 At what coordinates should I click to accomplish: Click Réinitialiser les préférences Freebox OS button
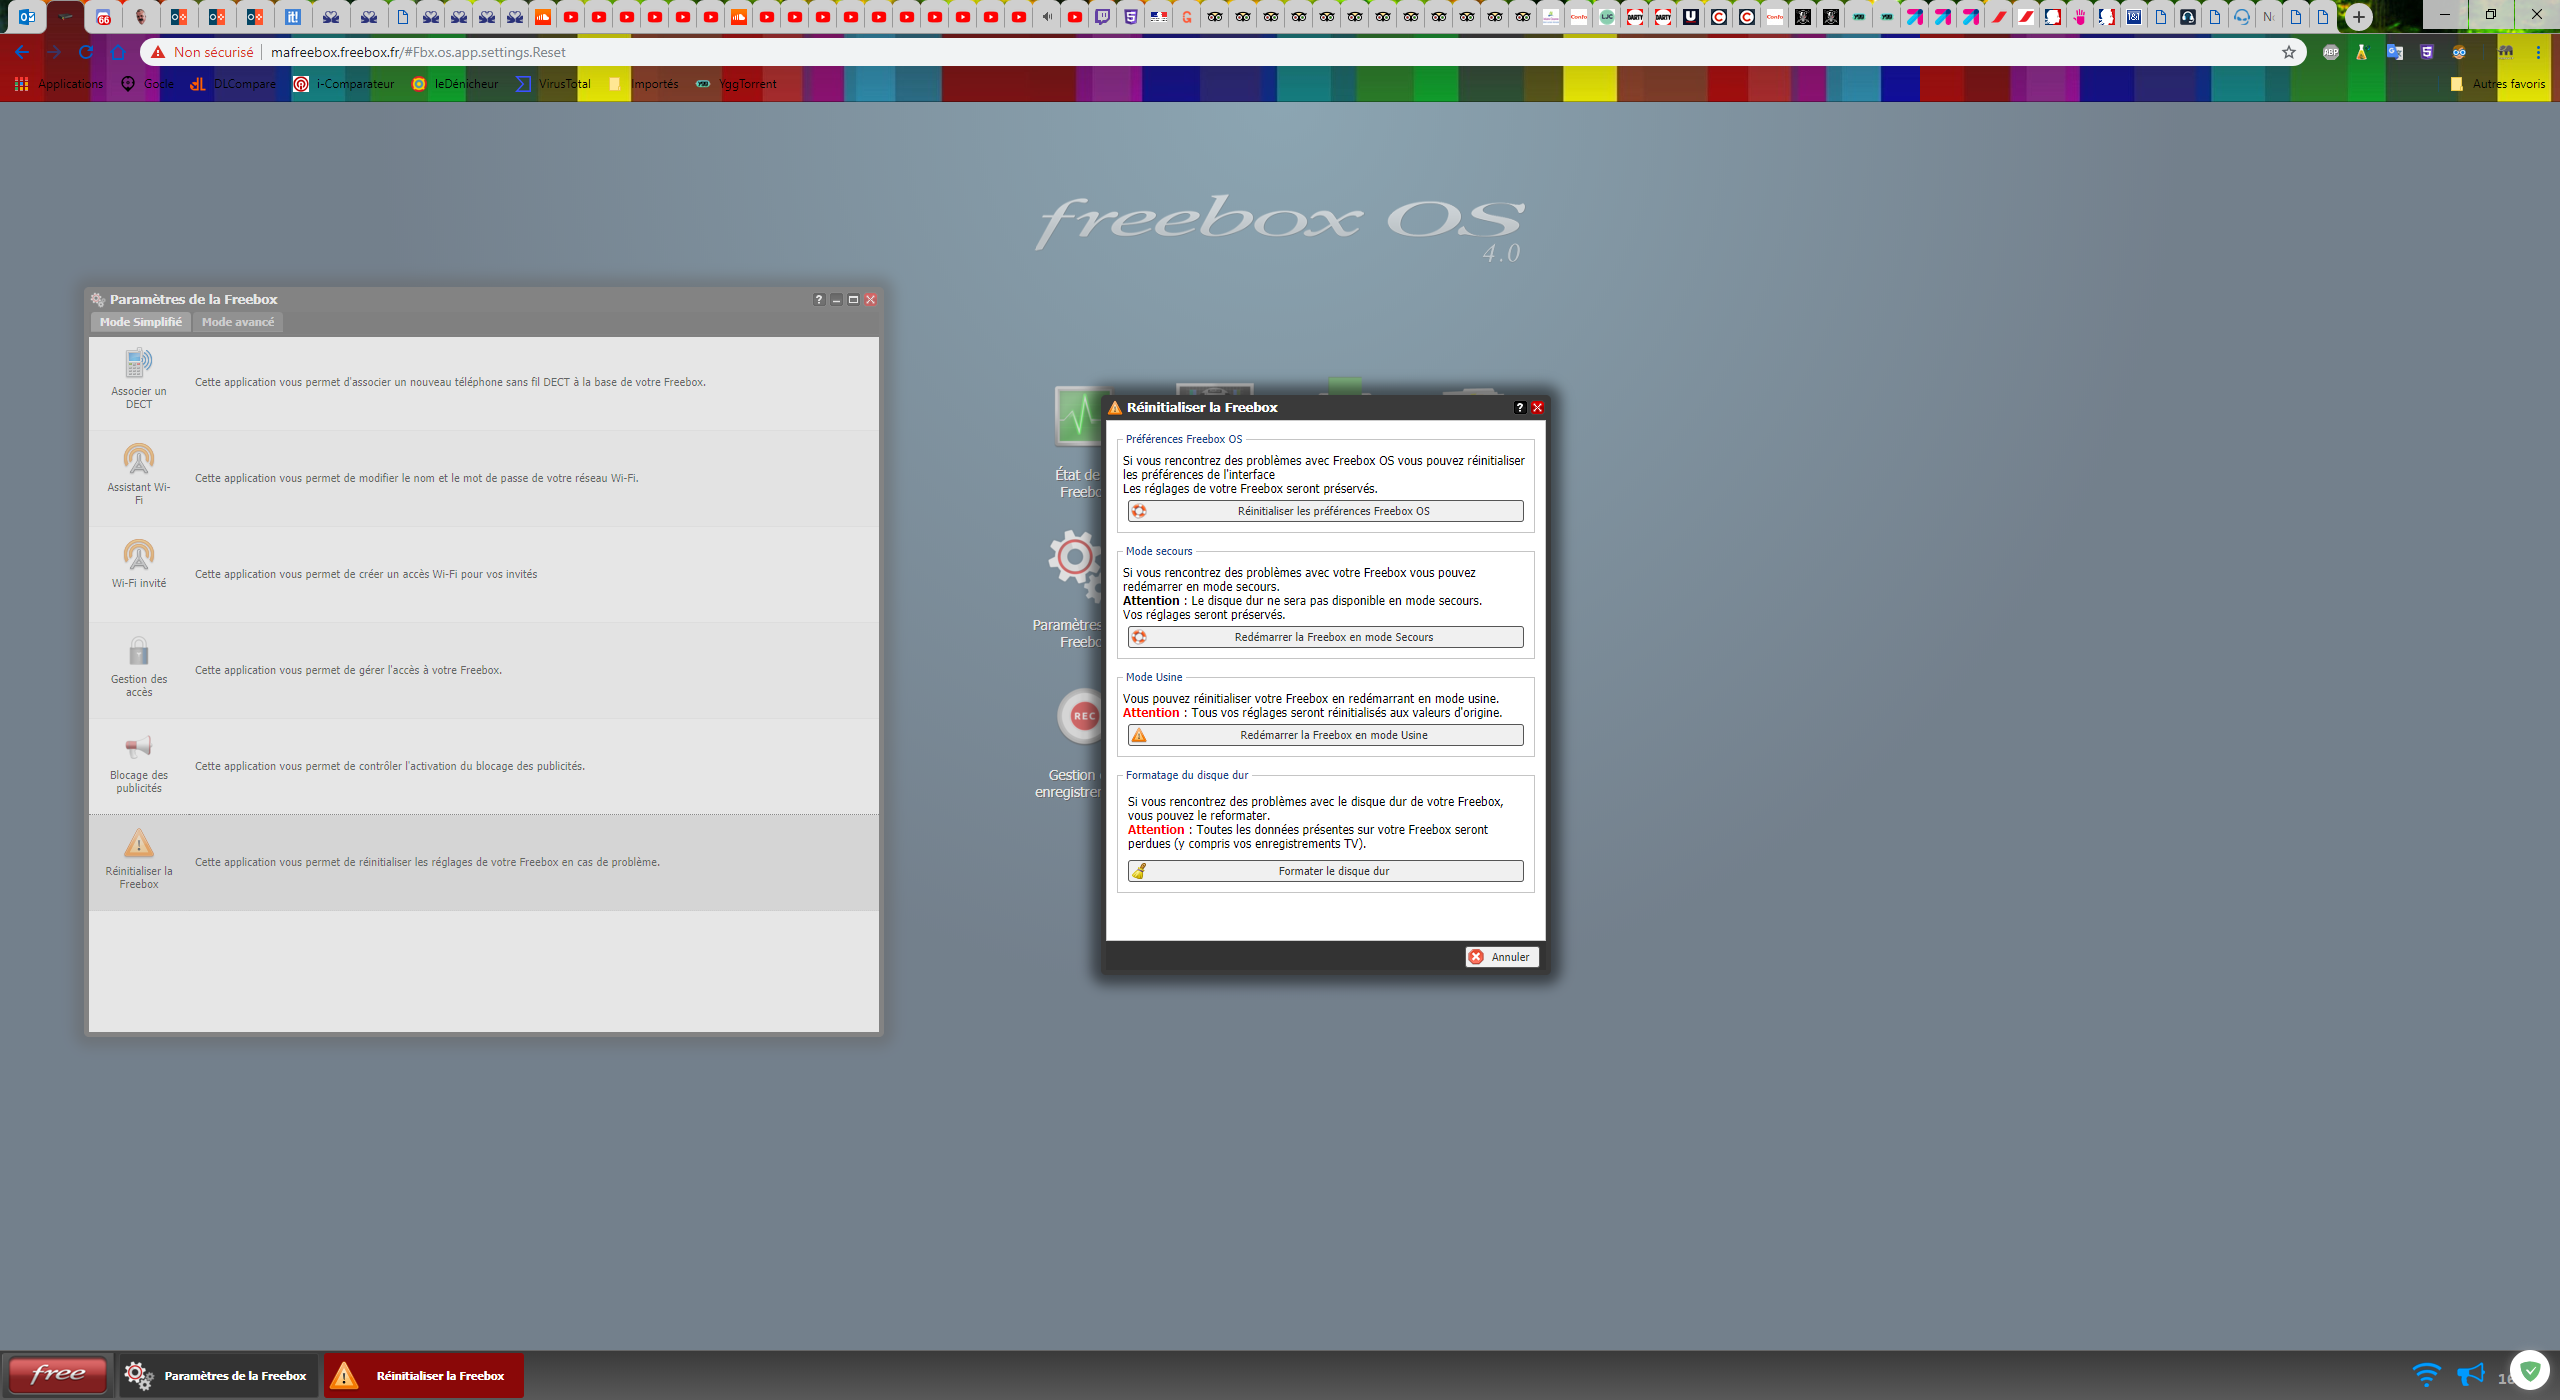[x=1325, y=511]
